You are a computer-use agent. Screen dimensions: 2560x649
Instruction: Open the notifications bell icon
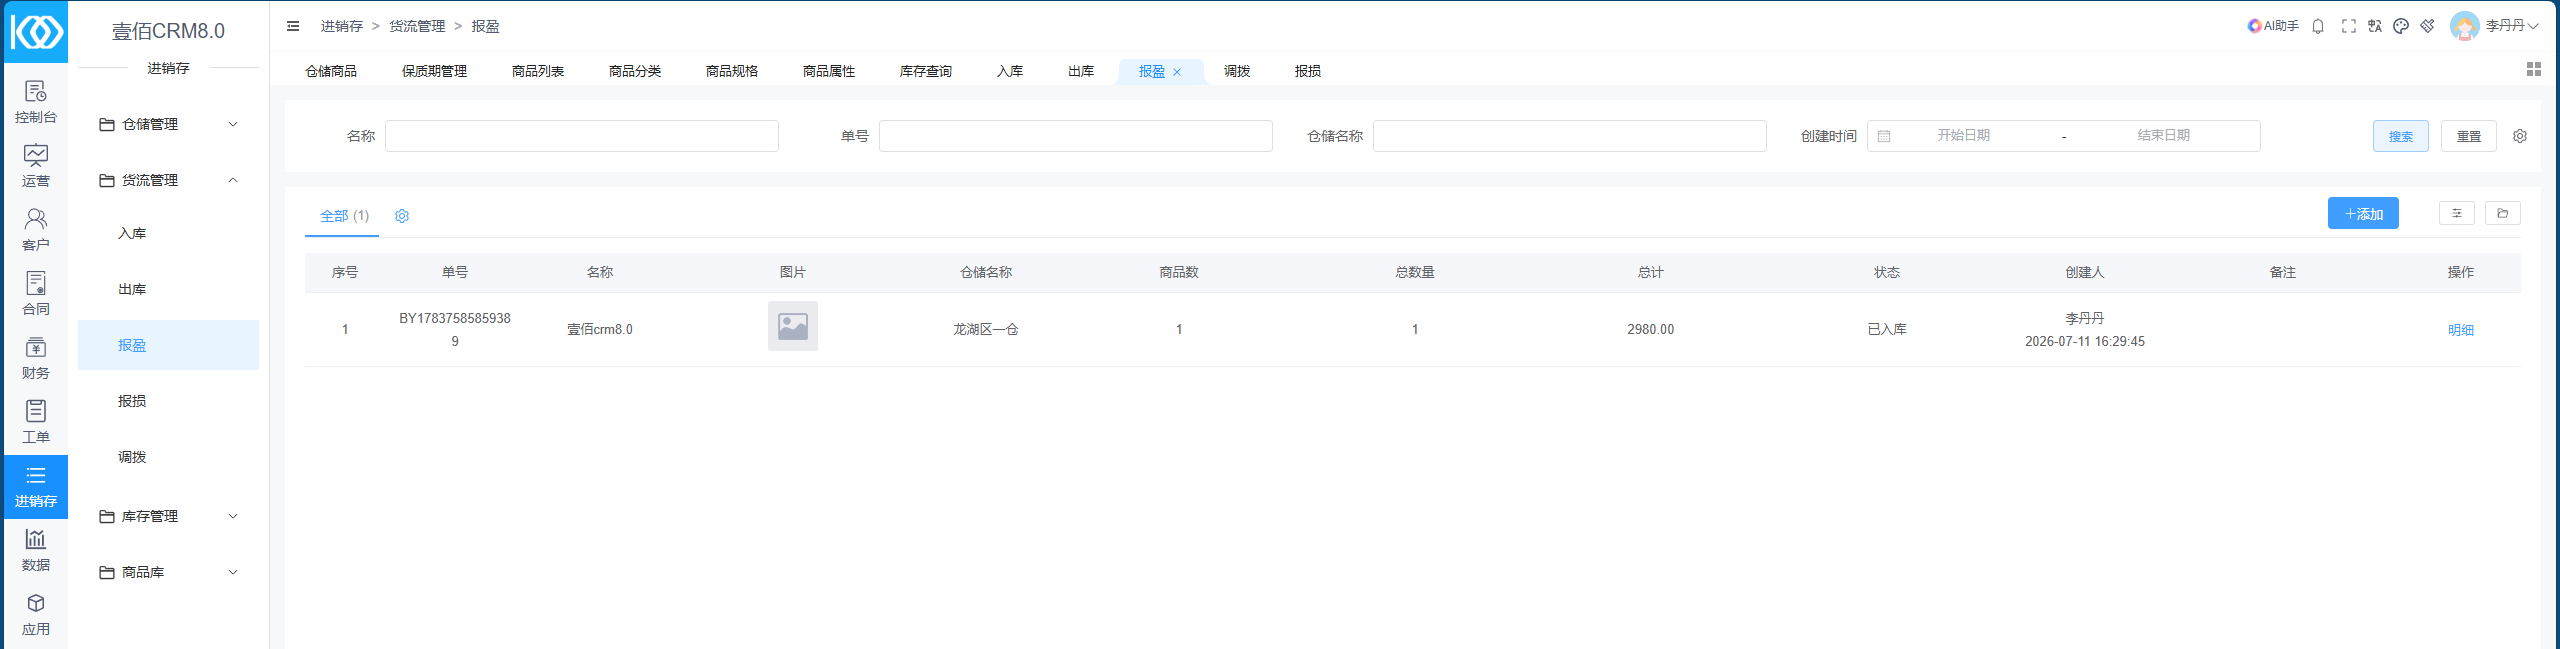tap(2318, 26)
